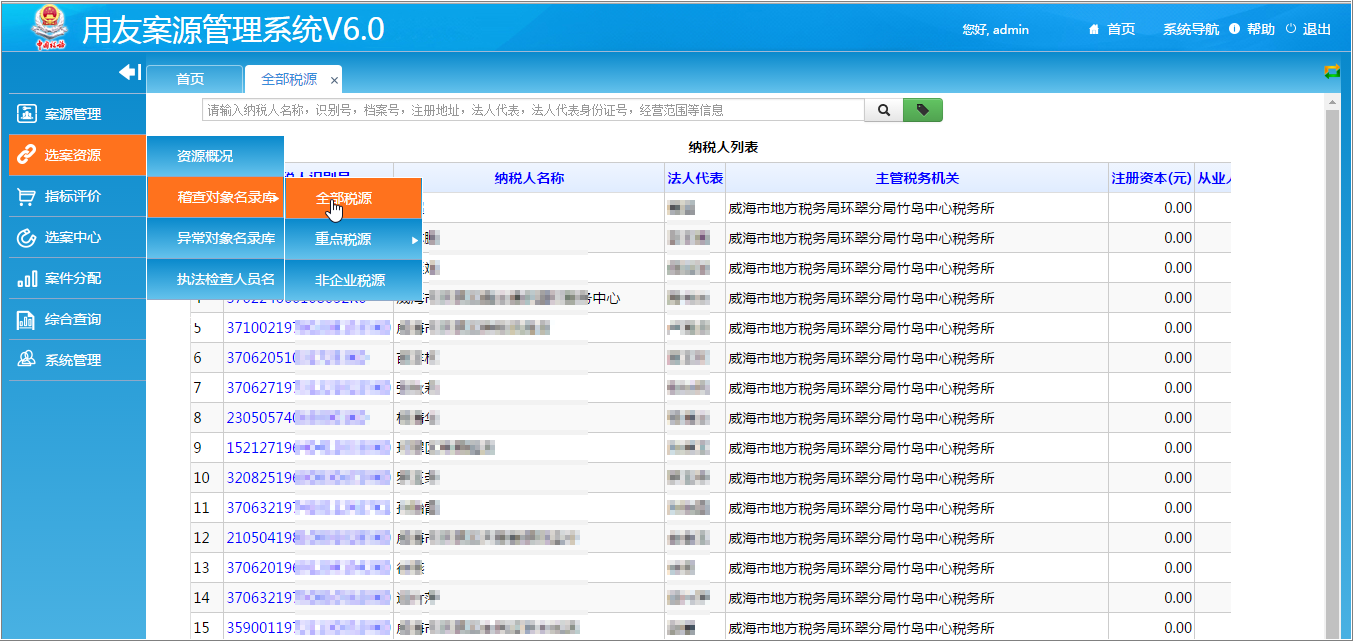Collapse the left sidebar arrow icon

(x=130, y=72)
